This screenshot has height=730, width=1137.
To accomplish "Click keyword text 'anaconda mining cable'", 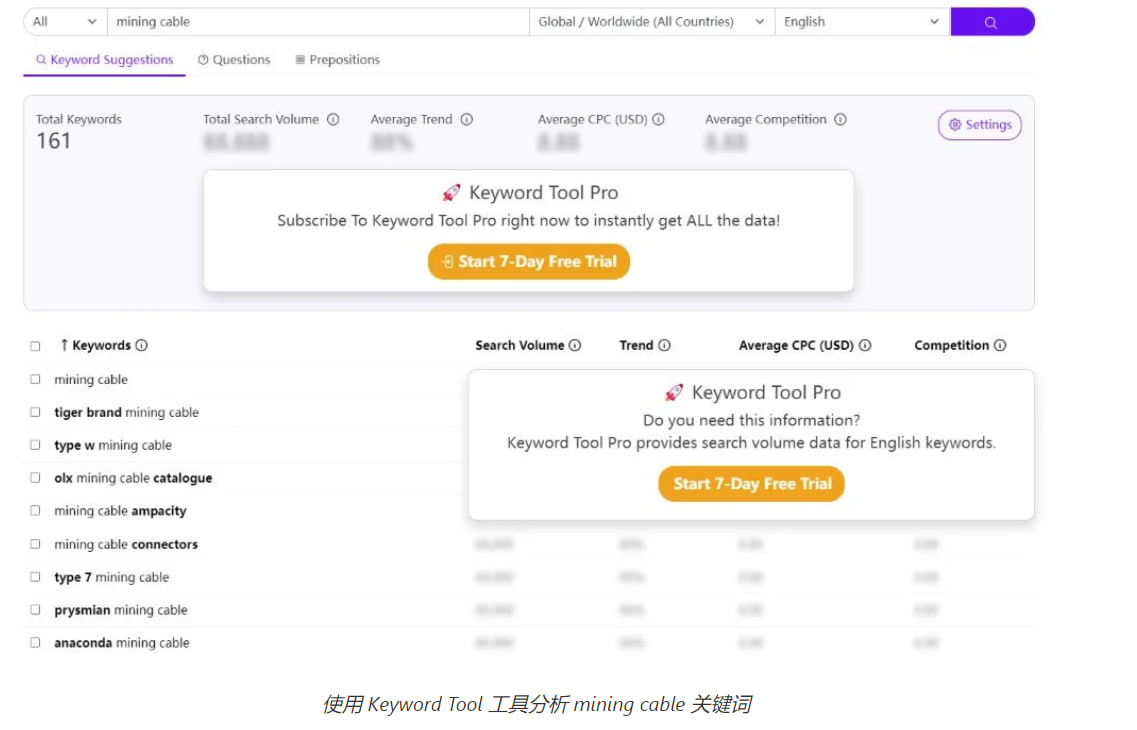I will pyautogui.click(x=122, y=643).
